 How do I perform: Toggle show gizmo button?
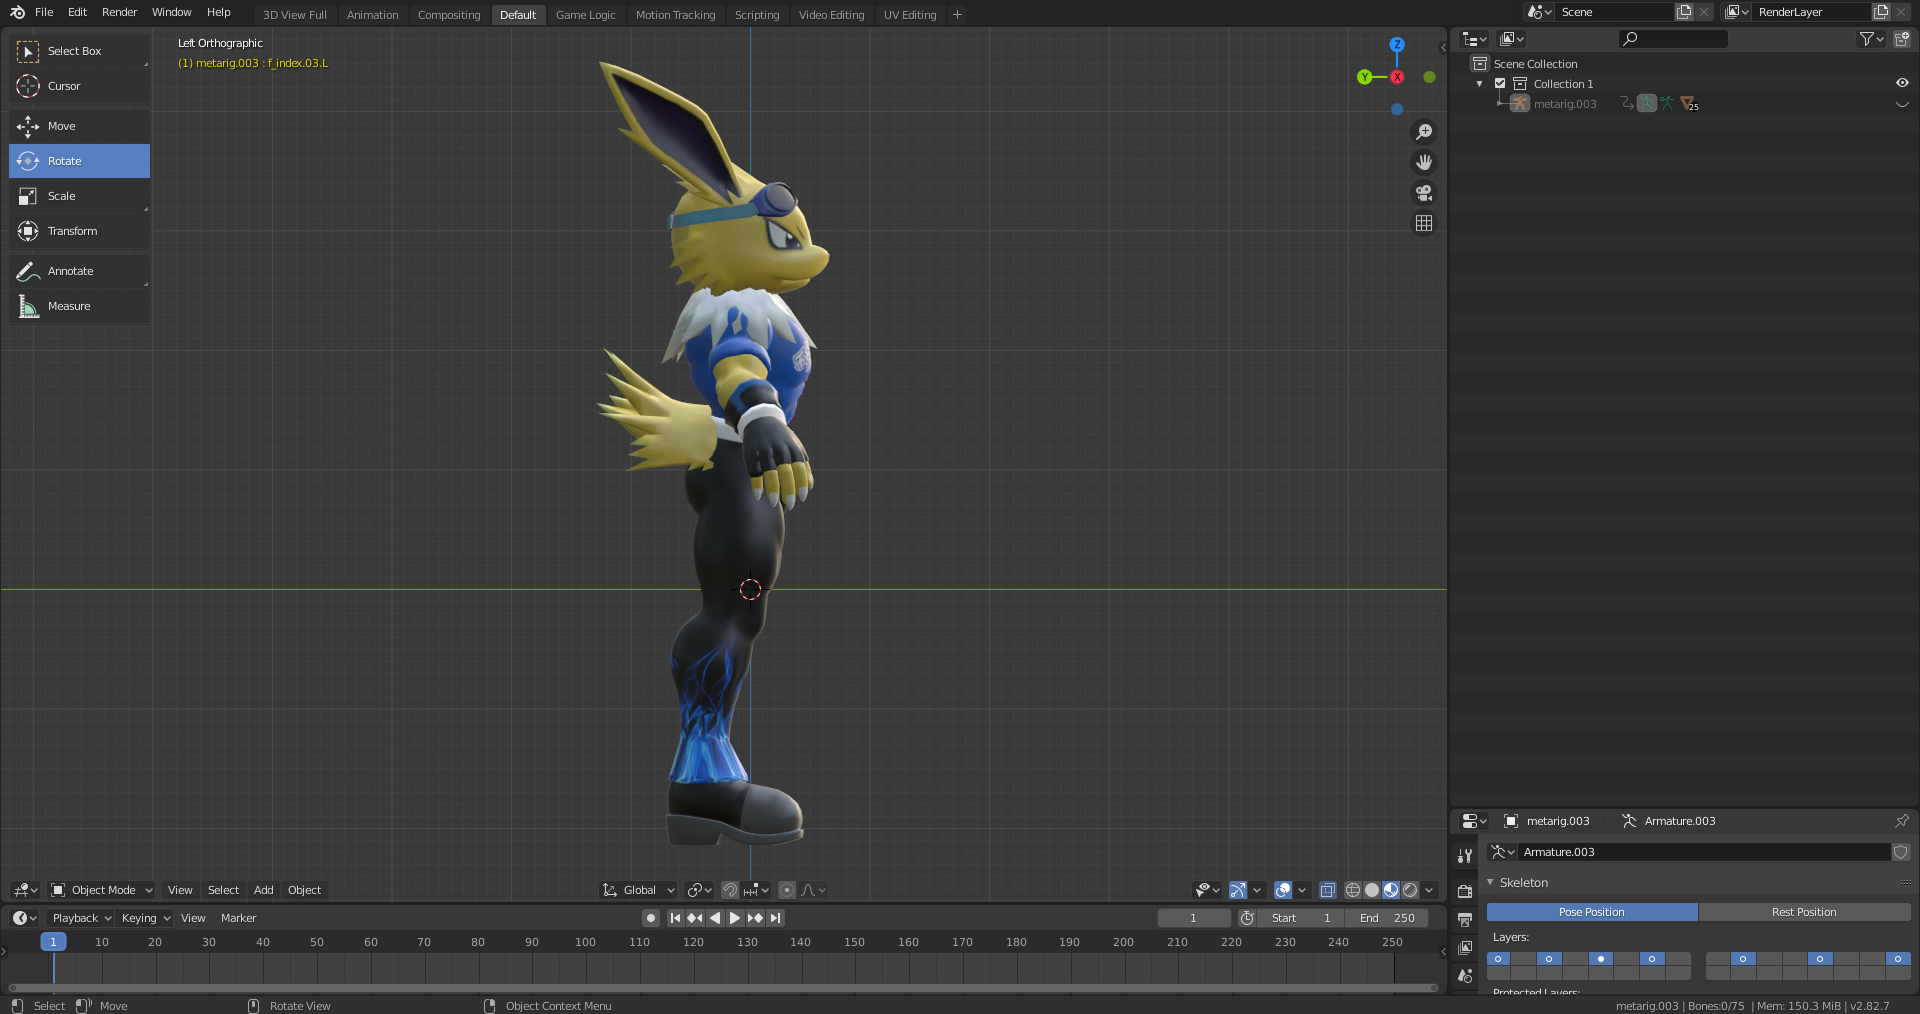pos(1238,890)
